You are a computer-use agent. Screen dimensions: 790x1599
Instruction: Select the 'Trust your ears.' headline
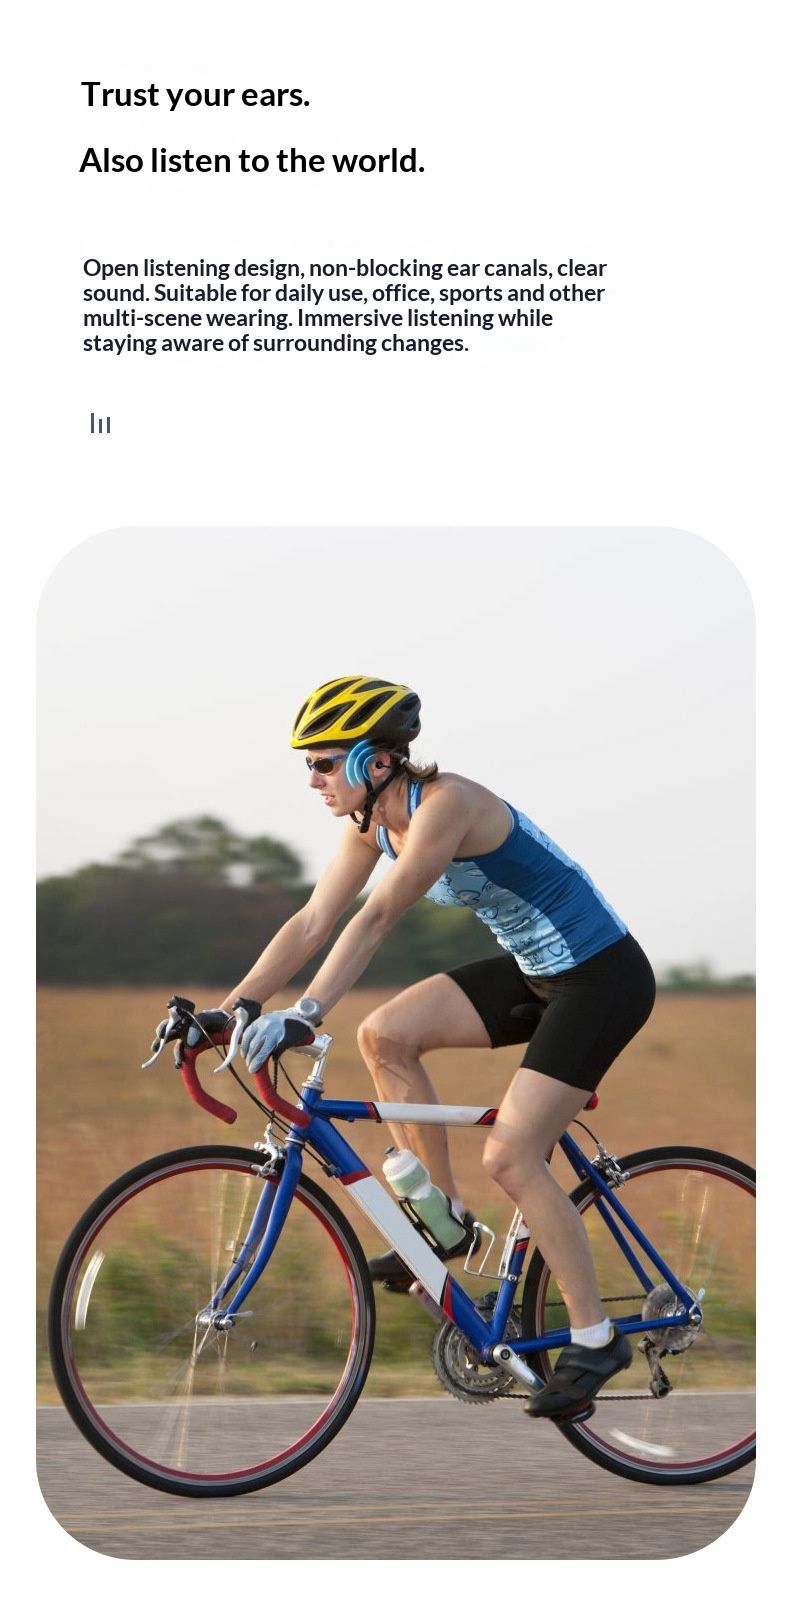(195, 94)
